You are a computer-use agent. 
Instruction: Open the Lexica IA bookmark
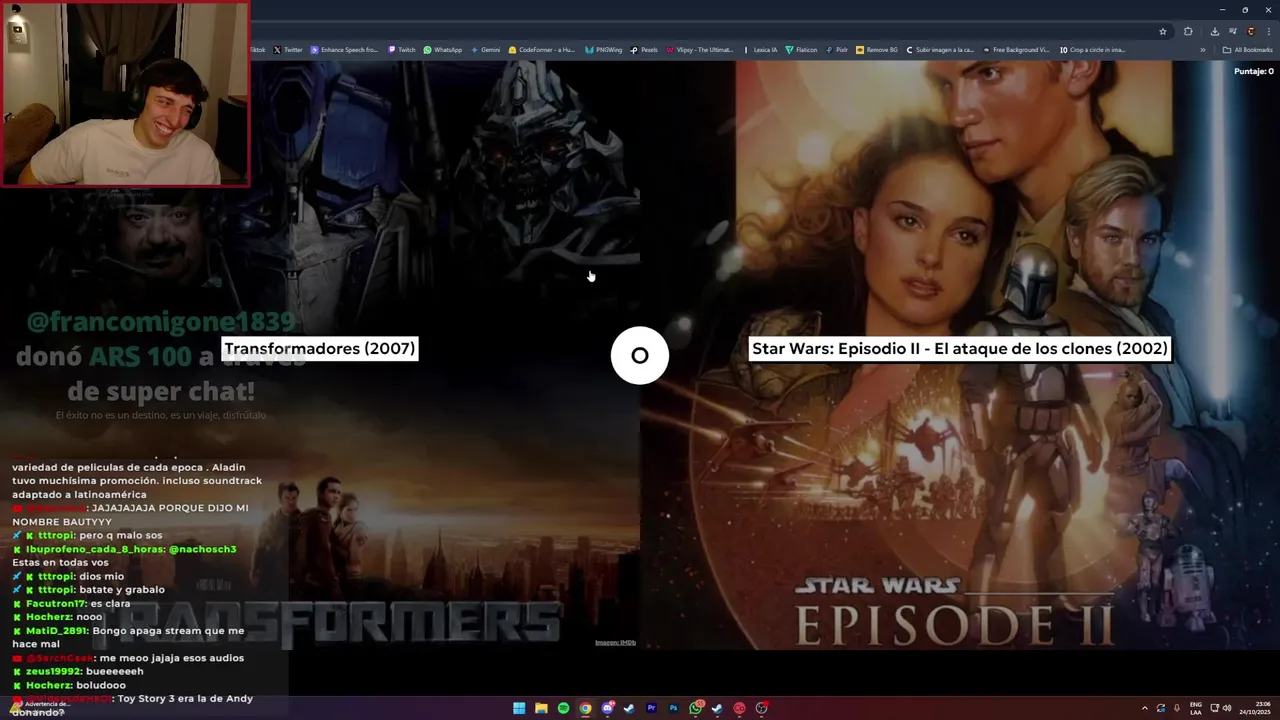point(761,49)
